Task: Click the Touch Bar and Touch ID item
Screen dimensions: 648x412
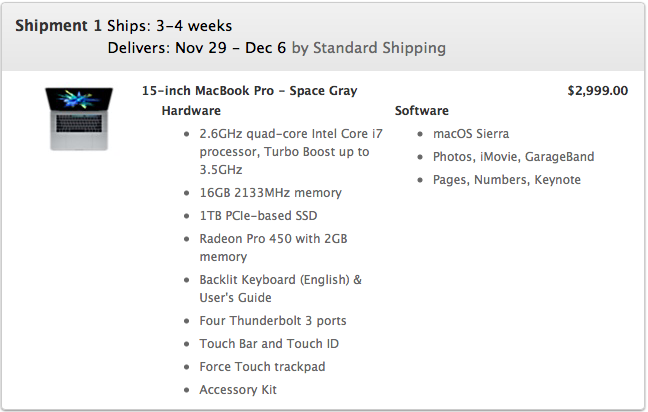Action: pyautogui.click(x=269, y=344)
